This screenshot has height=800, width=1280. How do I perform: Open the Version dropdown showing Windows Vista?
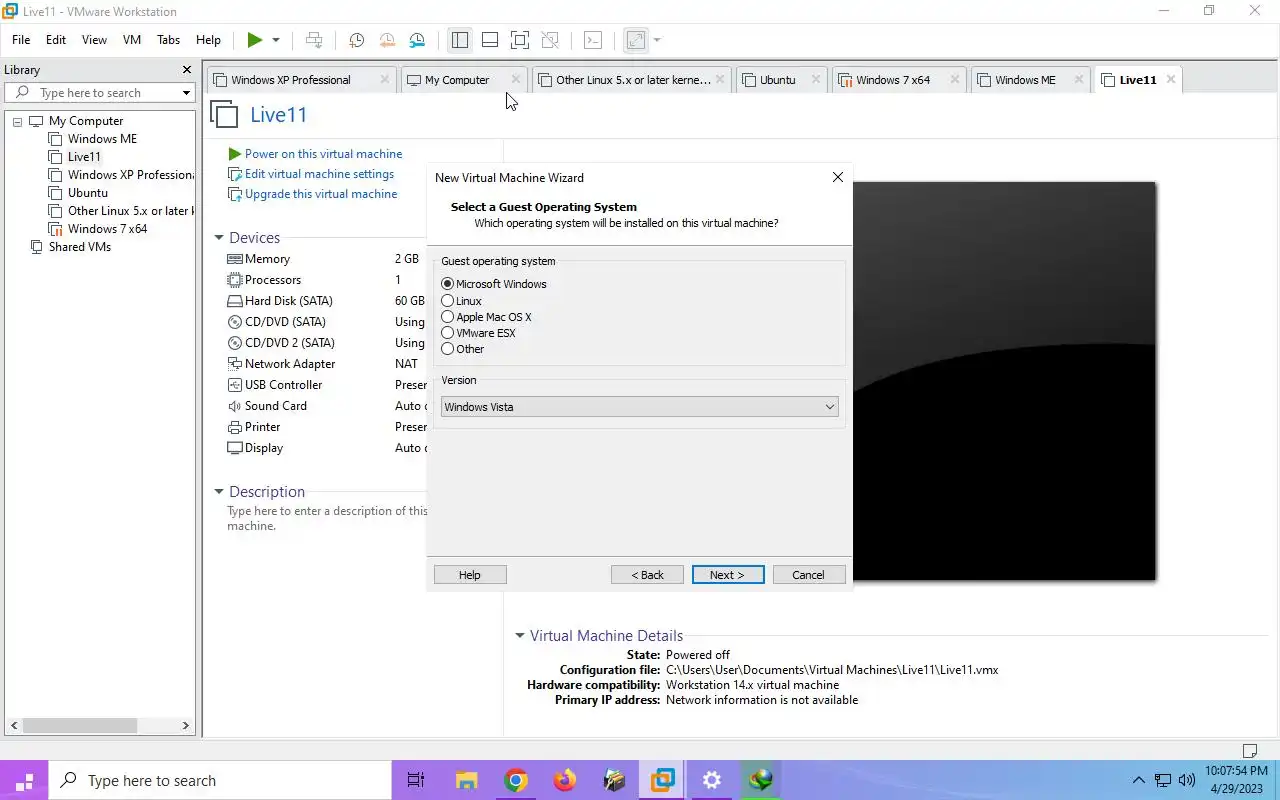click(x=639, y=407)
